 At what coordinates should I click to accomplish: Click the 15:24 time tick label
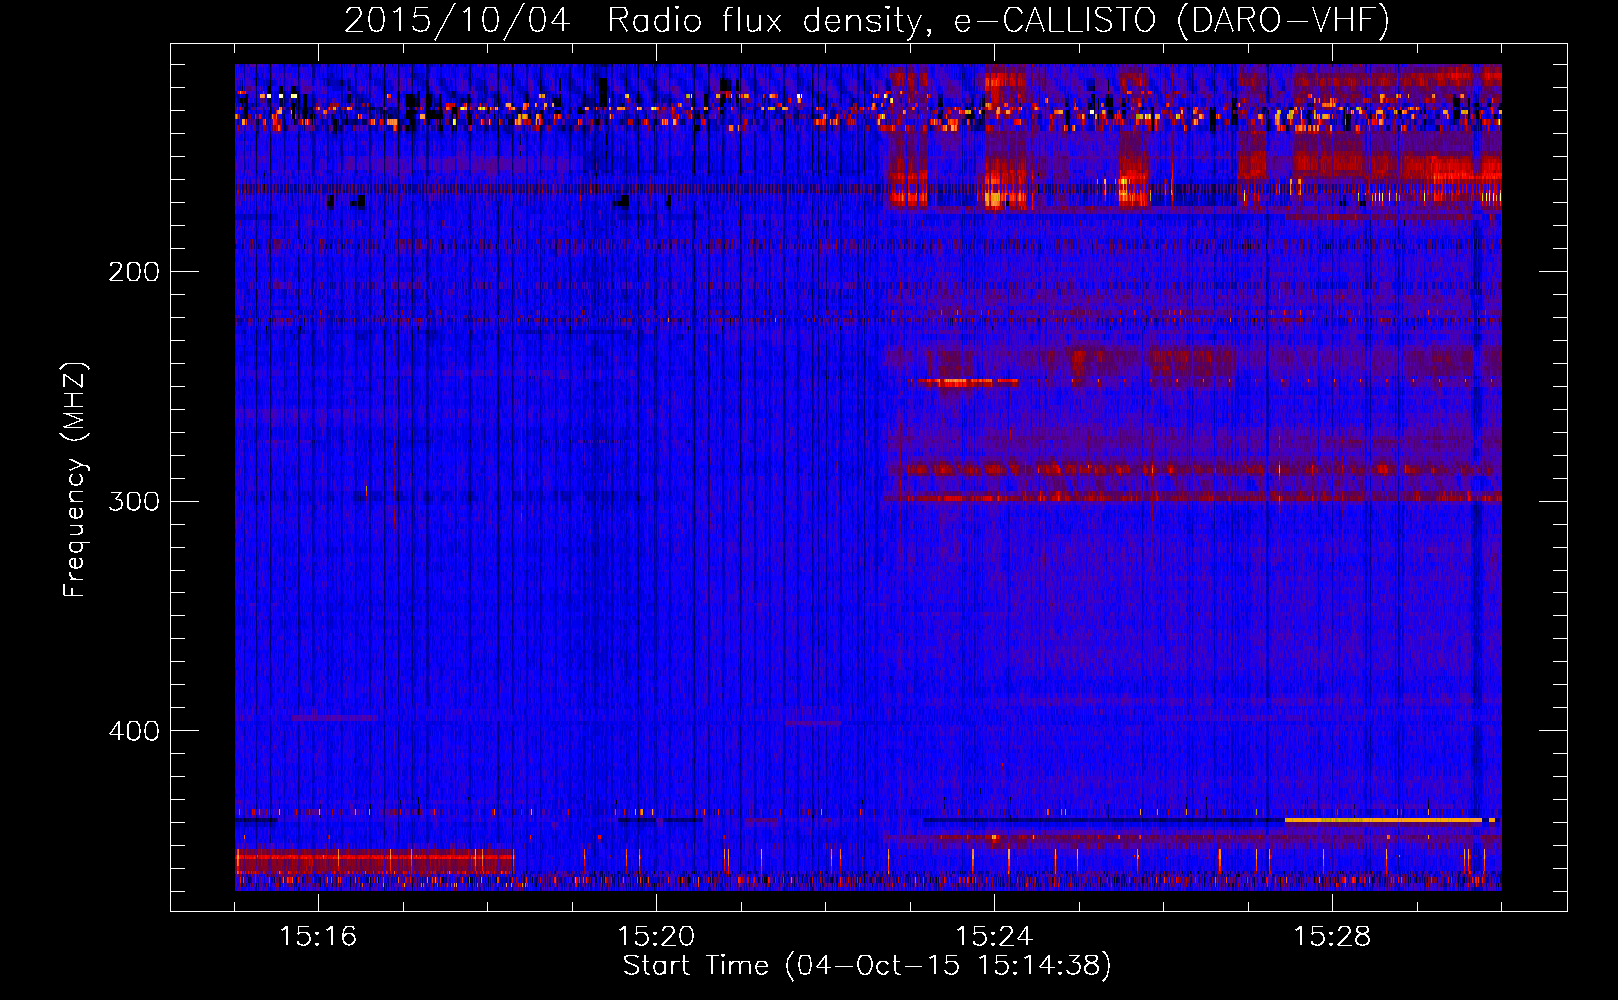tap(994, 936)
